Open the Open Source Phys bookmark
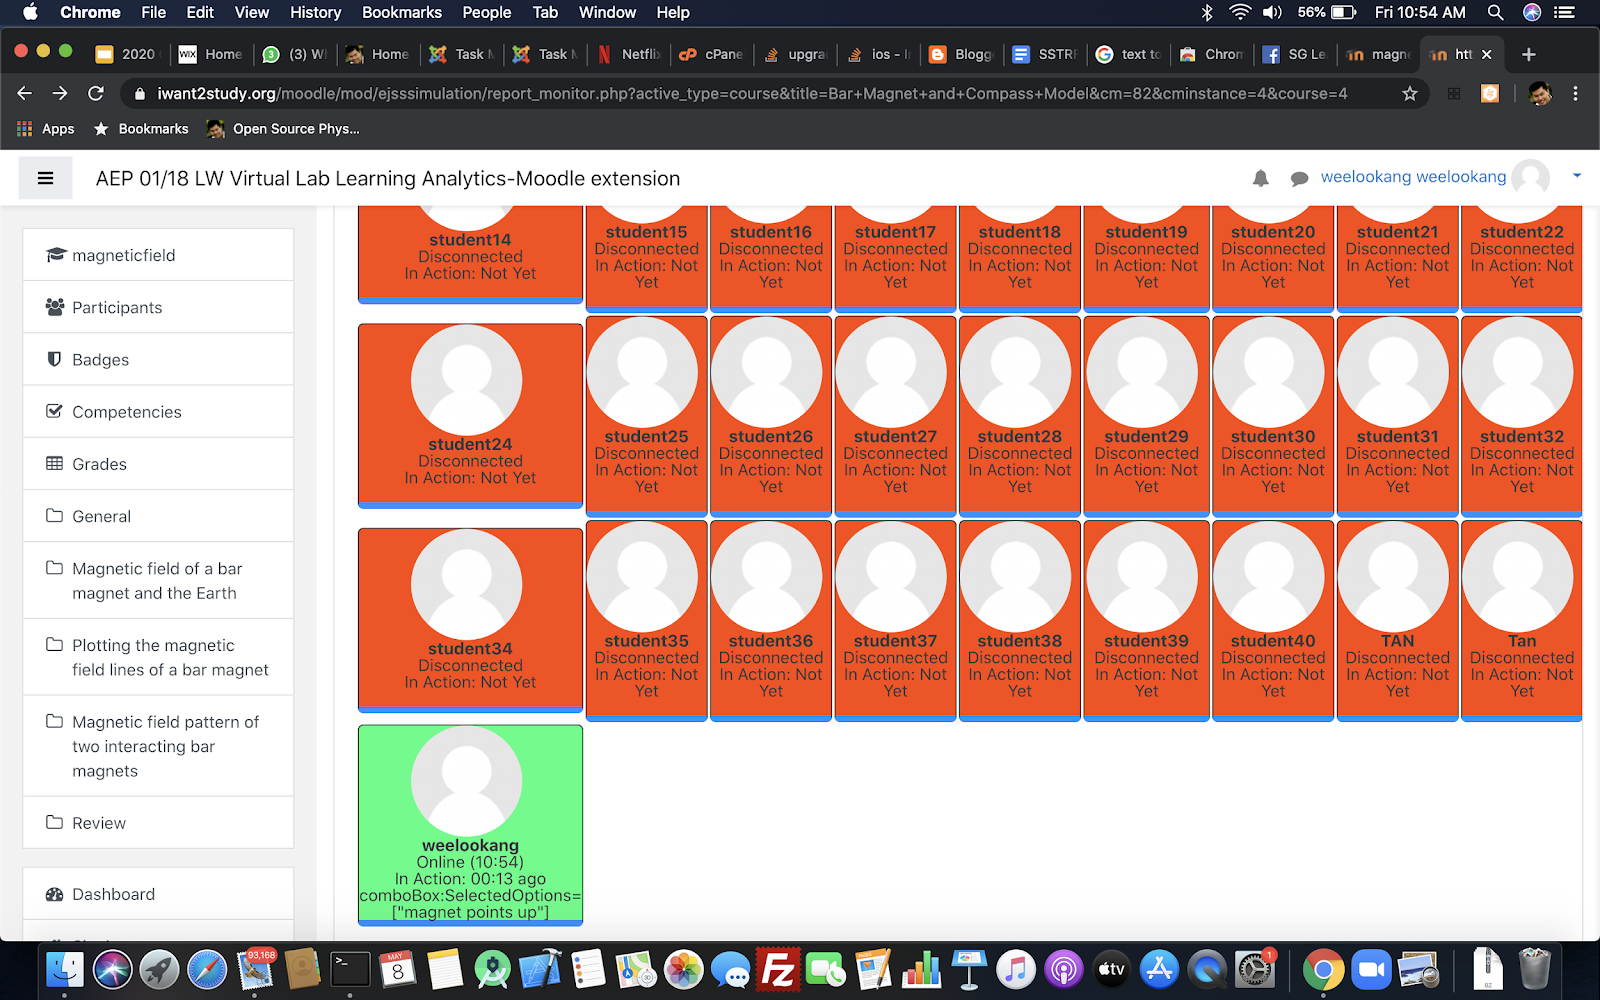The width and height of the screenshot is (1600, 1000). [283, 128]
